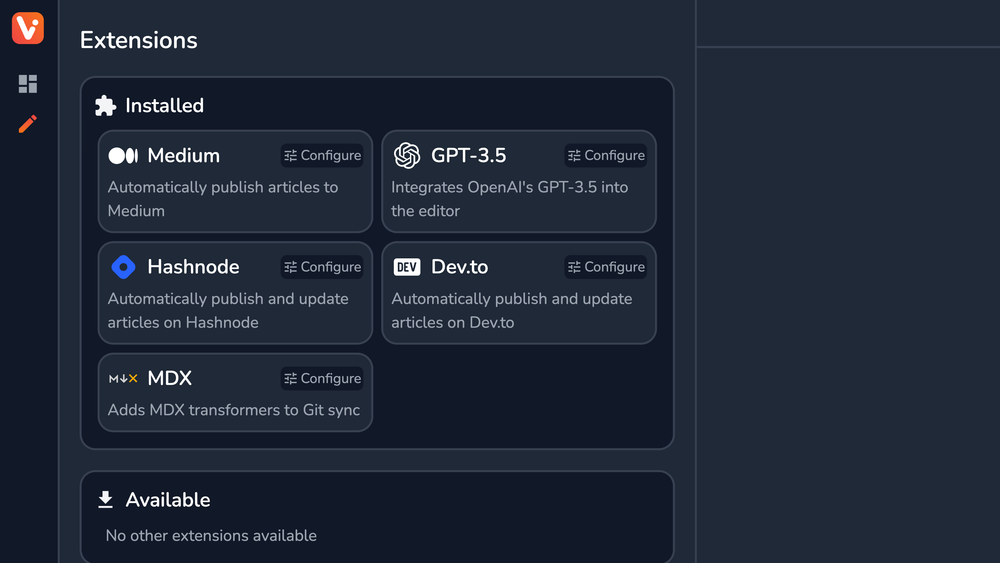Click the Vrite logo icon
The width and height of the screenshot is (1000, 563).
coord(27,28)
